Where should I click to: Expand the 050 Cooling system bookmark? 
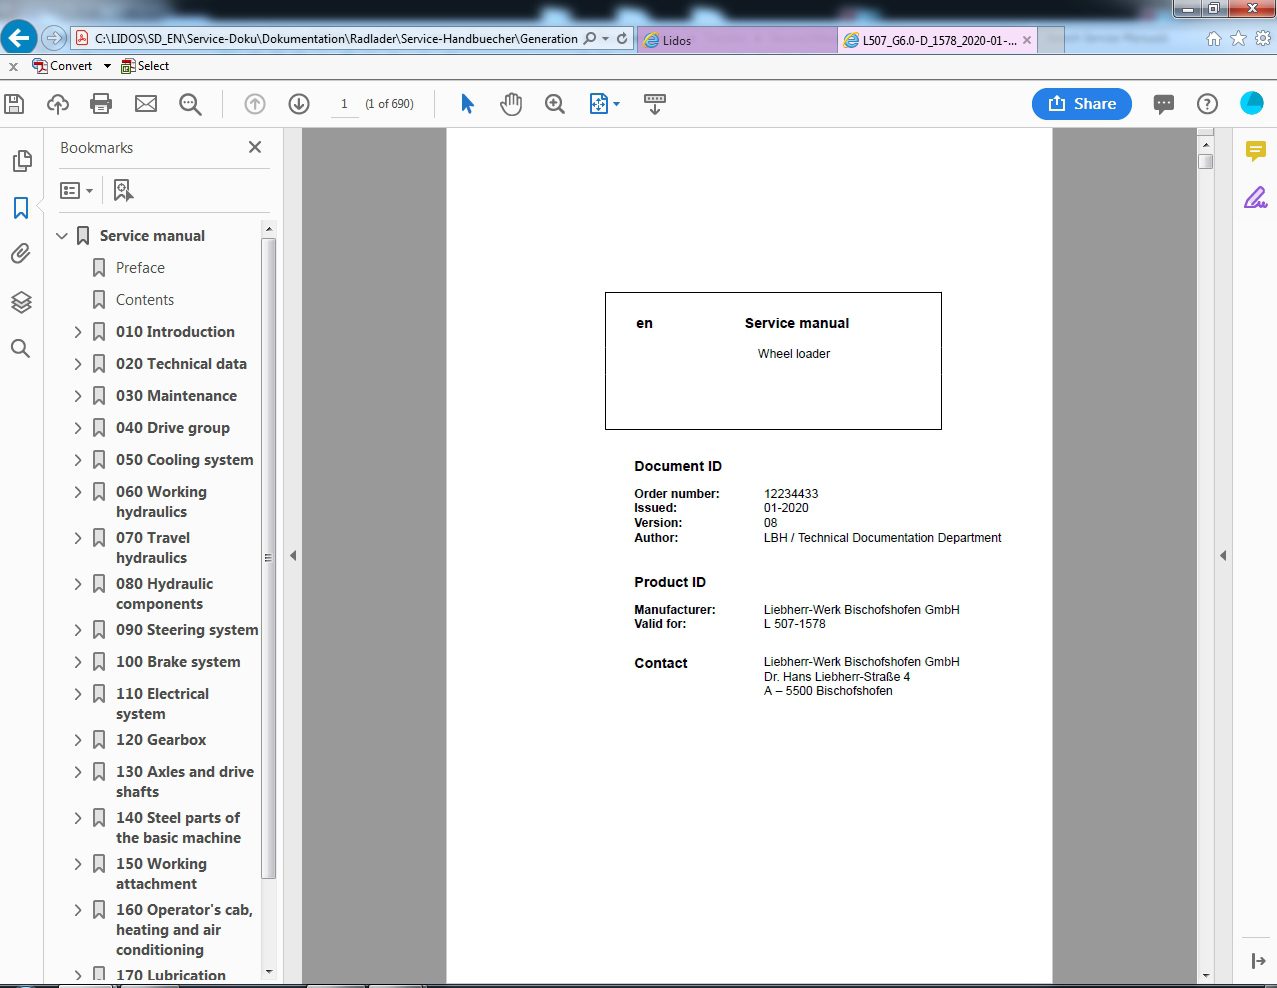tap(78, 460)
